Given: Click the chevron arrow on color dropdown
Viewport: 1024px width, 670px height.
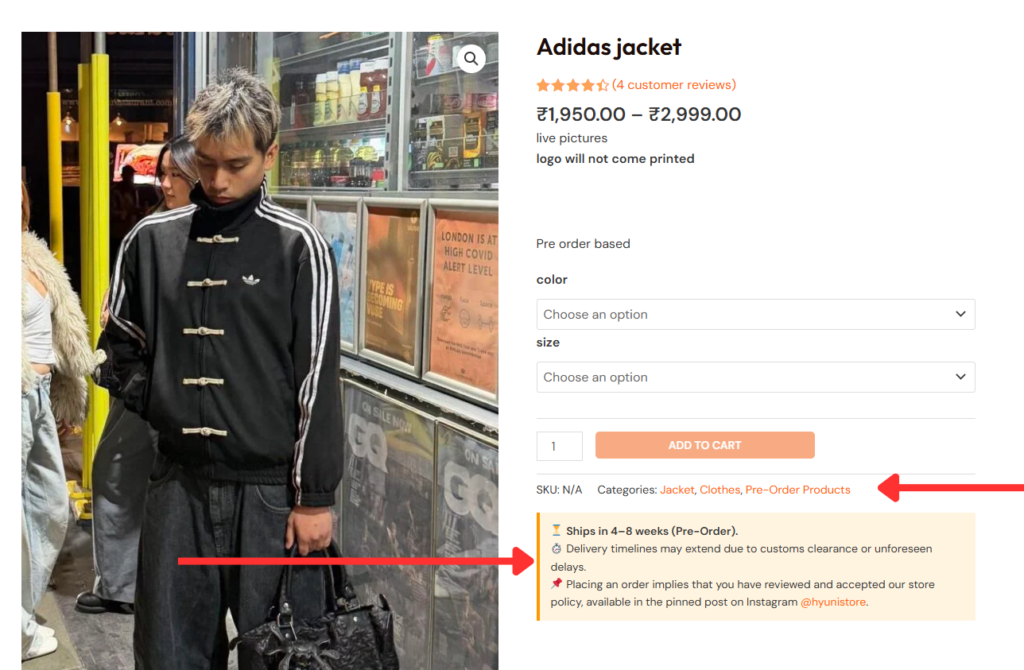Looking at the screenshot, I should click(x=960, y=314).
